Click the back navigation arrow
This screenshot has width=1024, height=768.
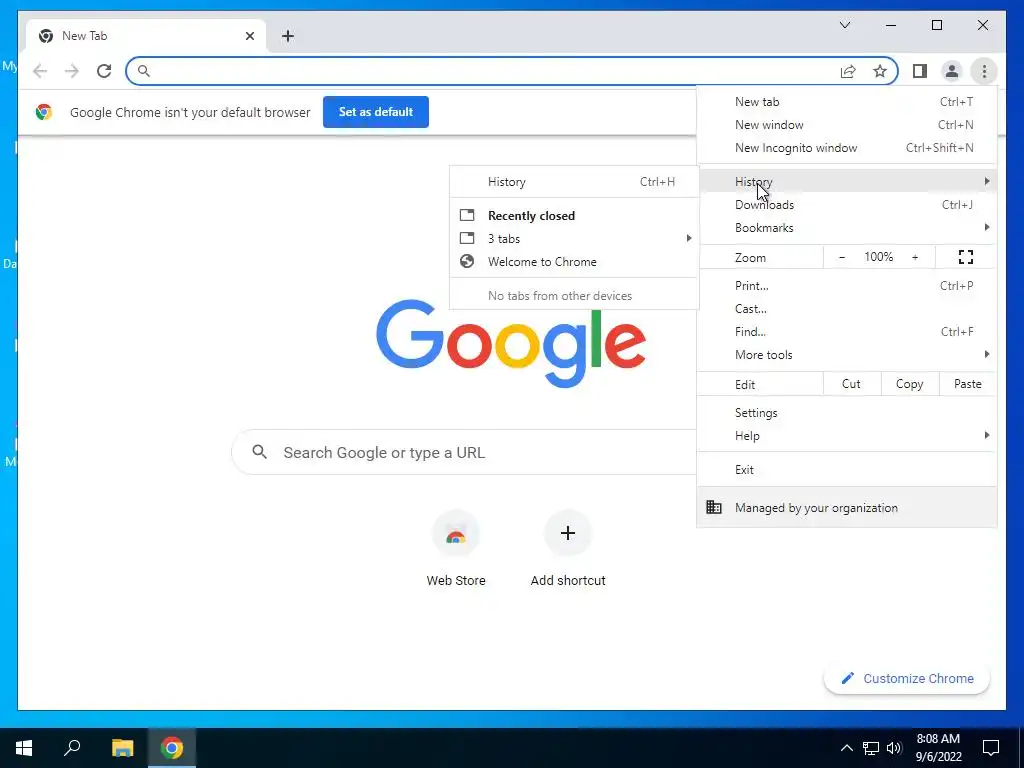pos(40,71)
